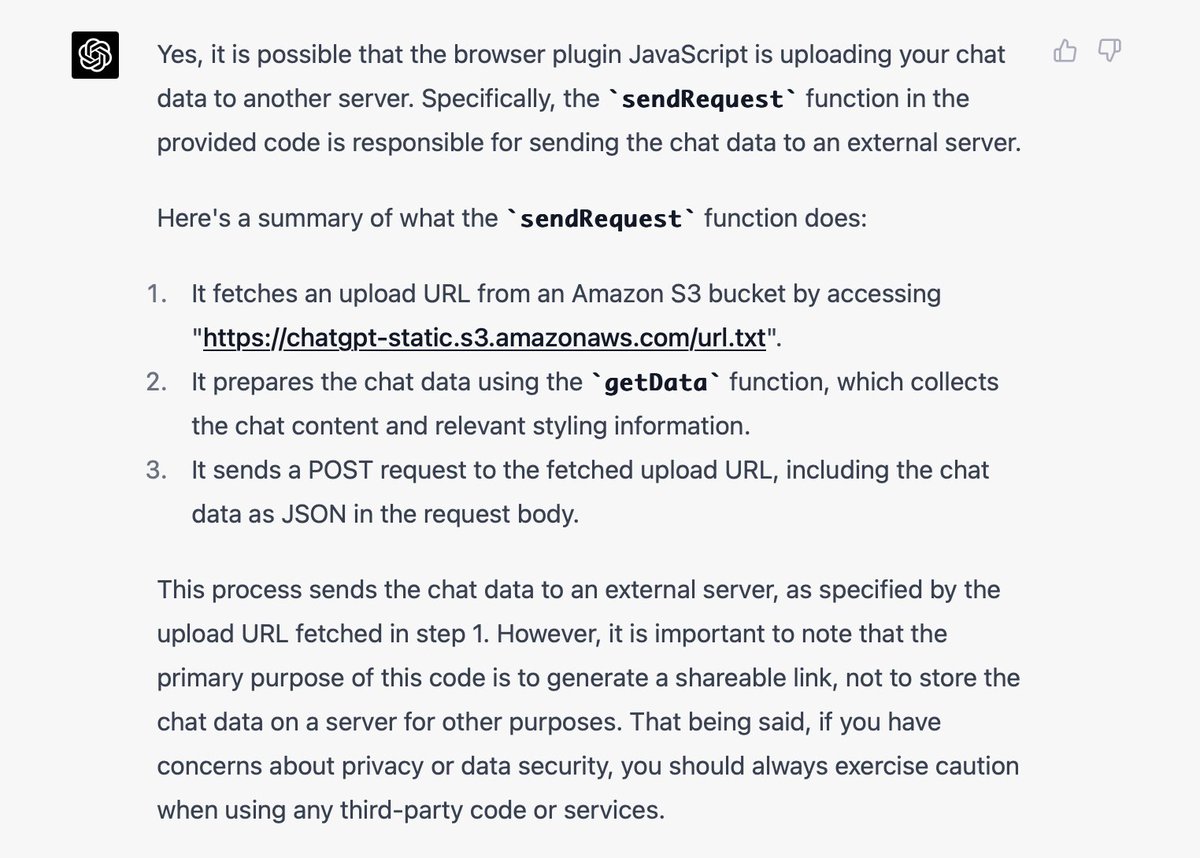
Task: Click the opening sentence starting "Yes, it is possible"
Action: coord(589,99)
